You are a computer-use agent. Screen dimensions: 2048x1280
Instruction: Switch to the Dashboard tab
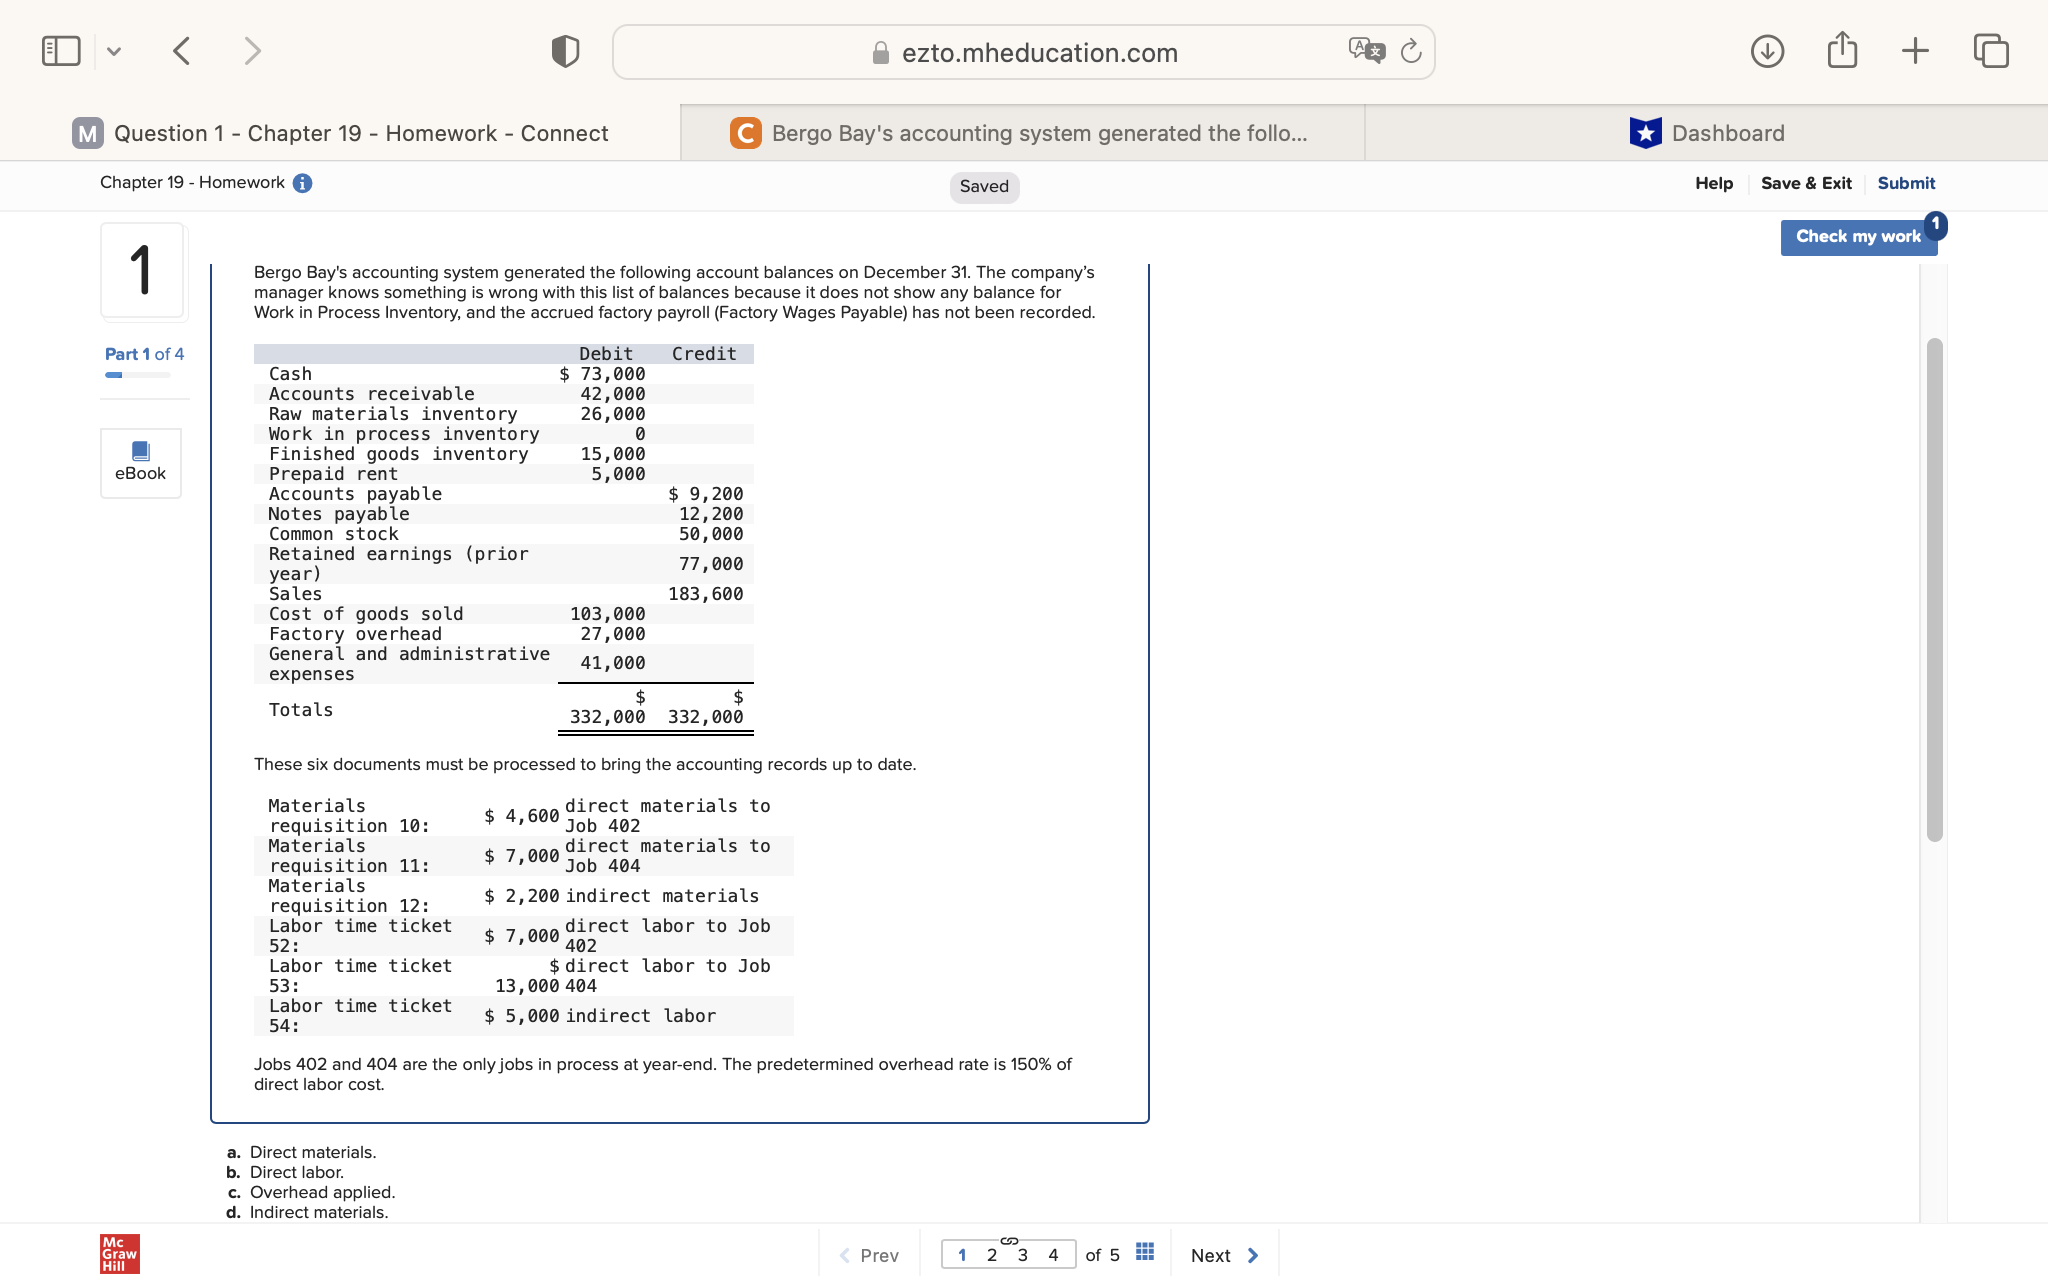click(1706, 132)
